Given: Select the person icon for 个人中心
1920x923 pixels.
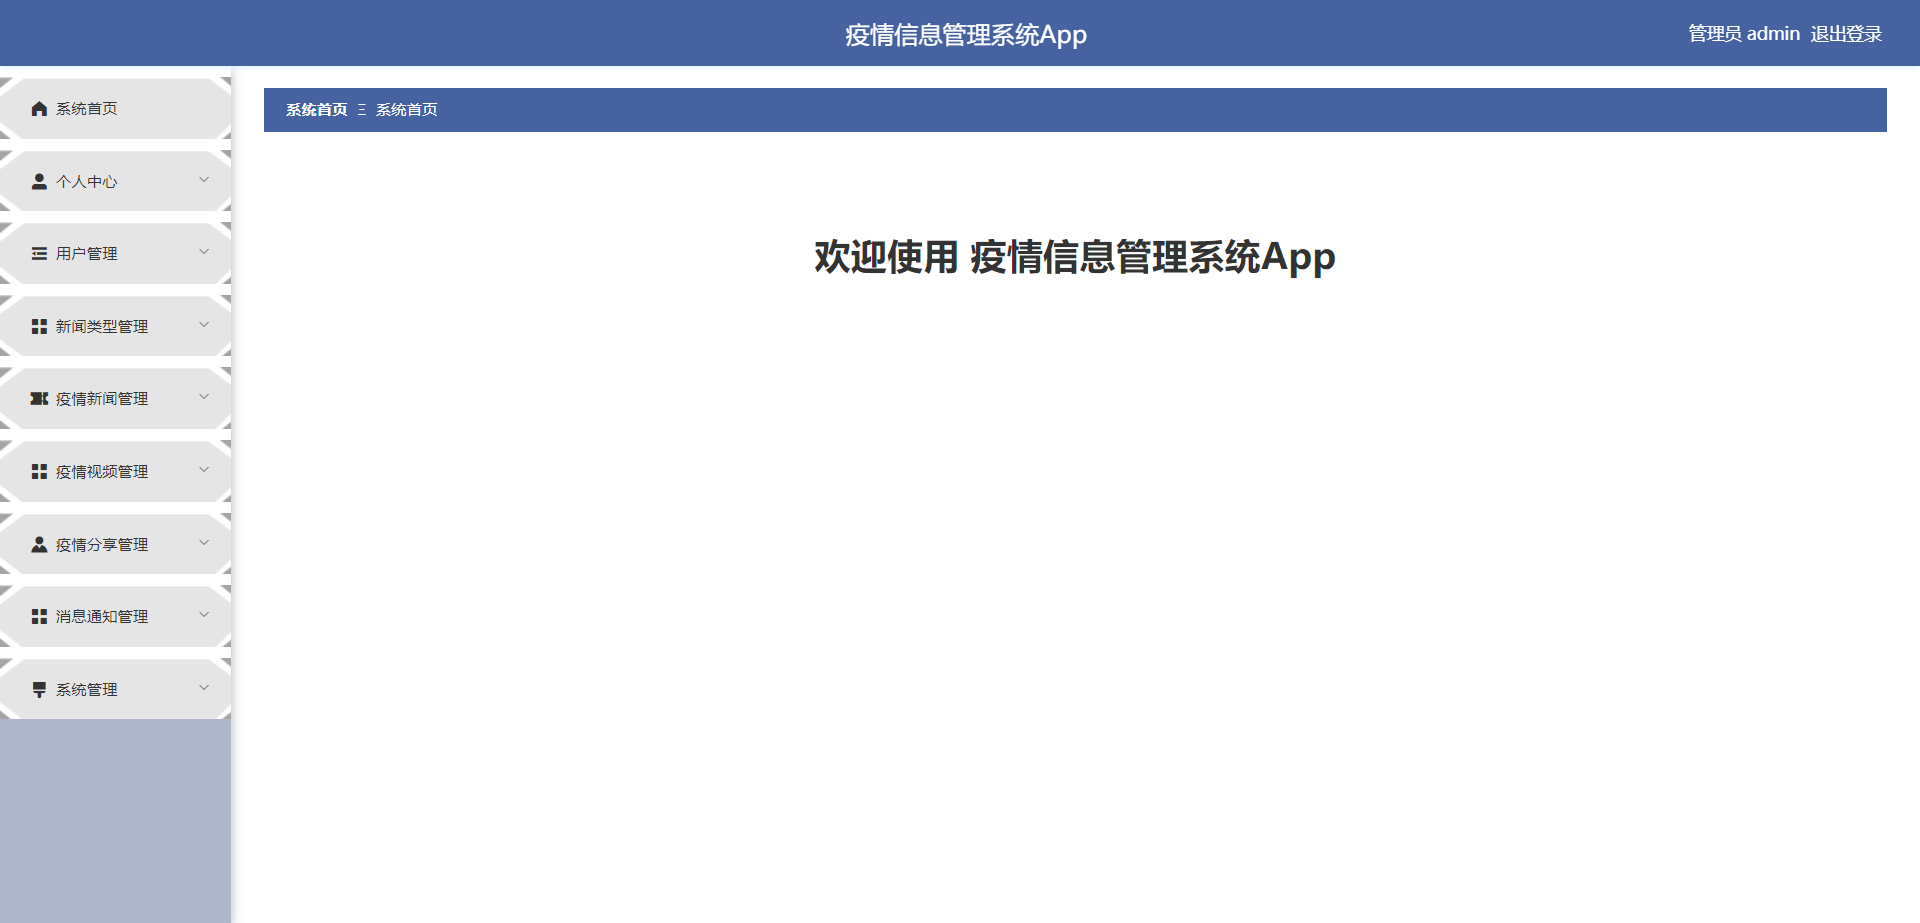Looking at the screenshot, I should point(39,181).
